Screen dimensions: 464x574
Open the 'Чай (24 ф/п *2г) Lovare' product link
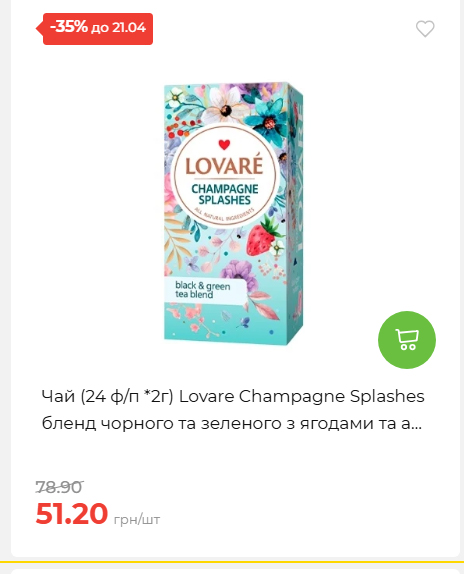coord(233,396)
